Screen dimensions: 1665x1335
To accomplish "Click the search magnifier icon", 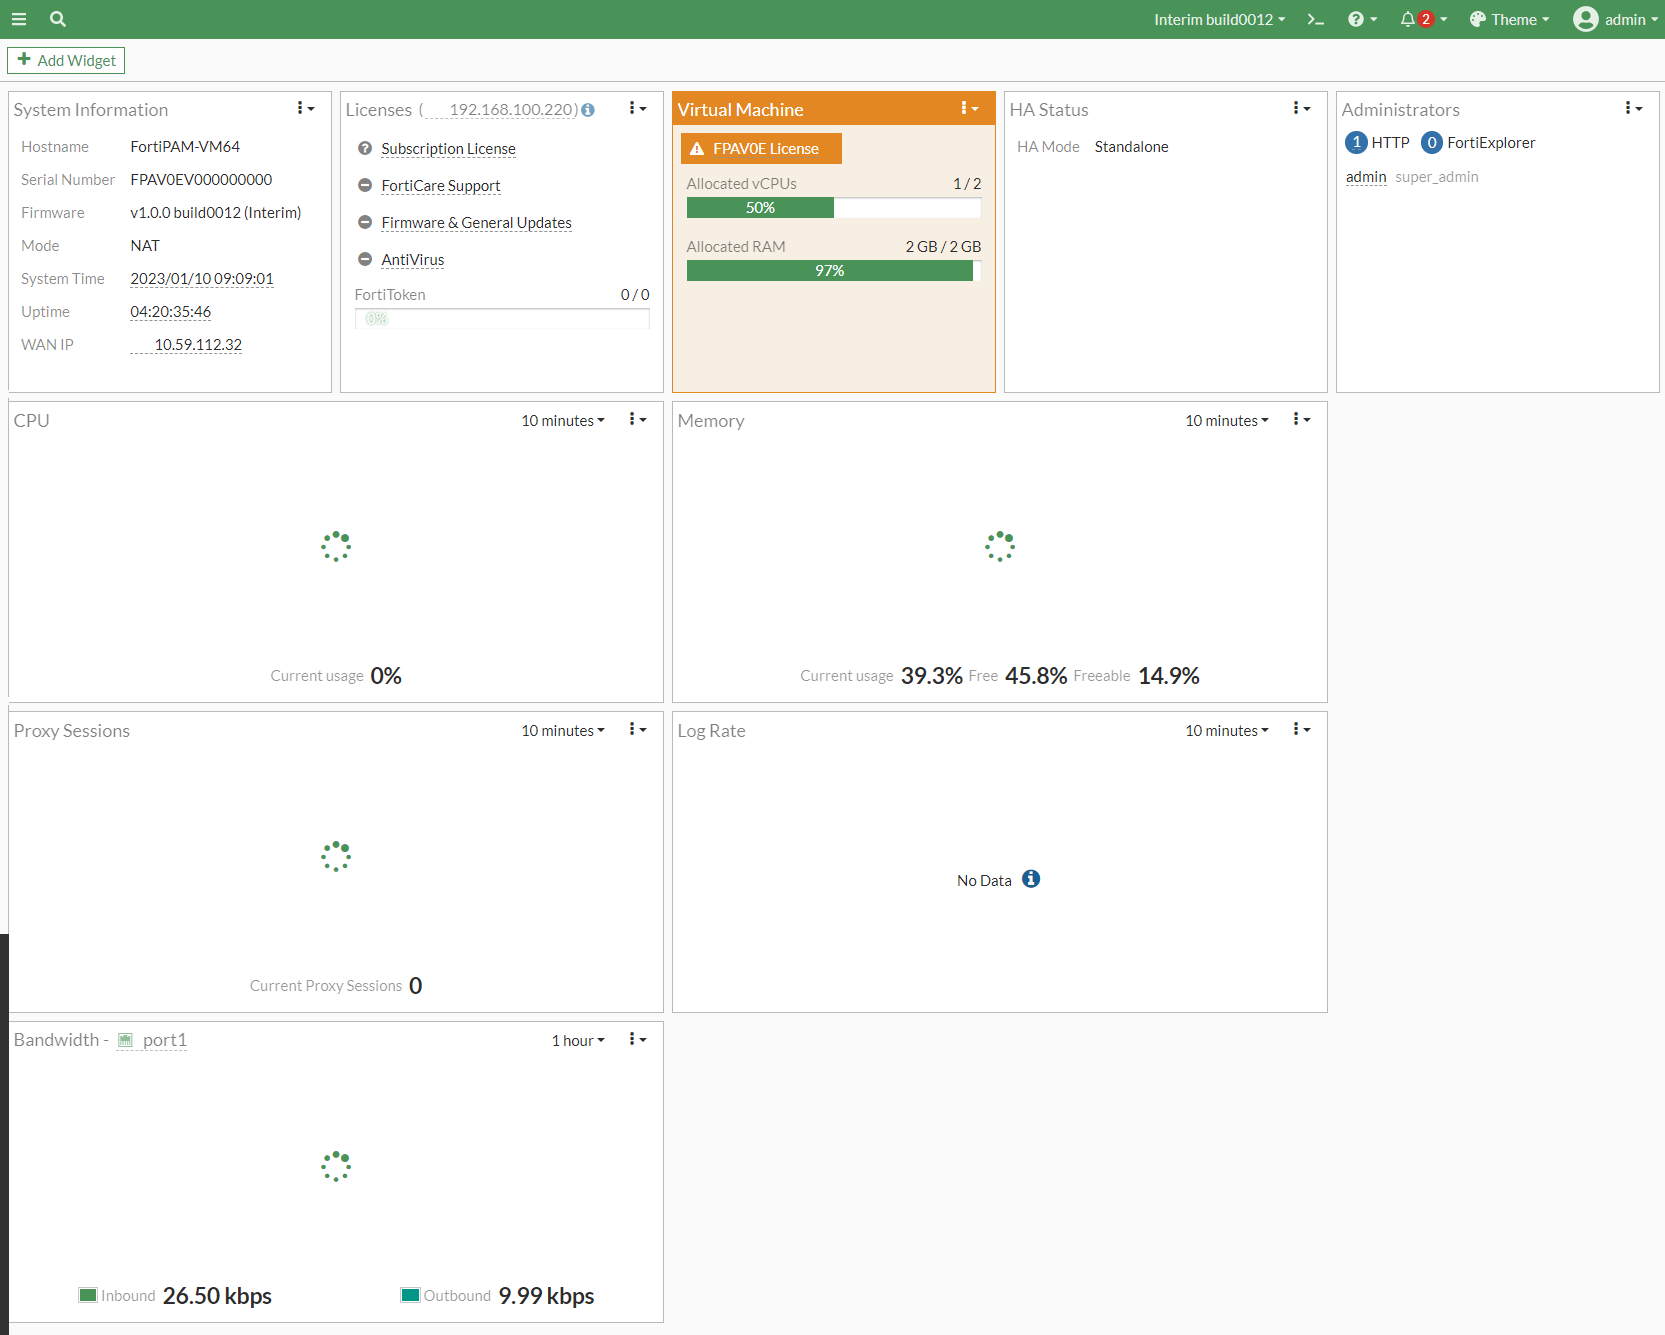I will pos(57,19).
